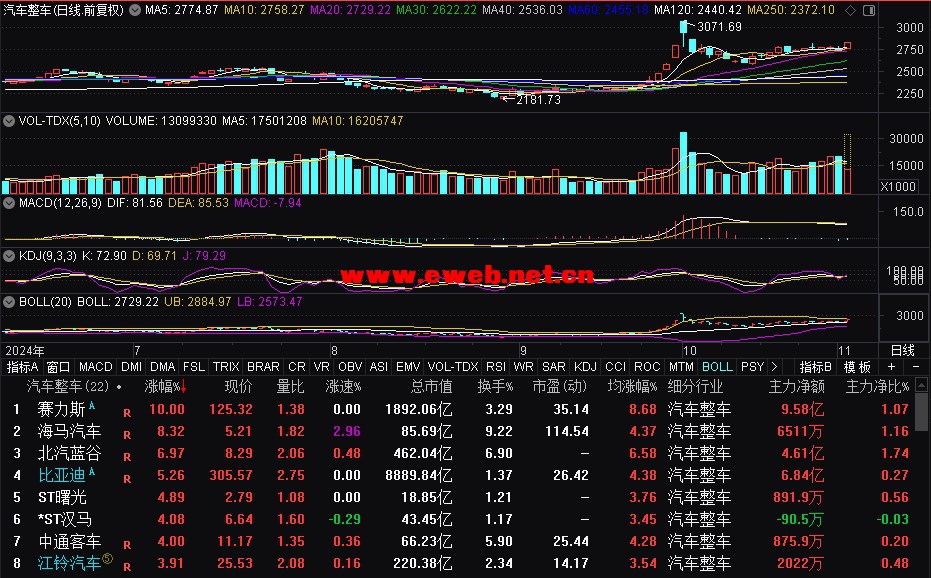This screenshot has width=931, height=578.
Task: Sort by the 量比 column header
Action: click(290, 387)
